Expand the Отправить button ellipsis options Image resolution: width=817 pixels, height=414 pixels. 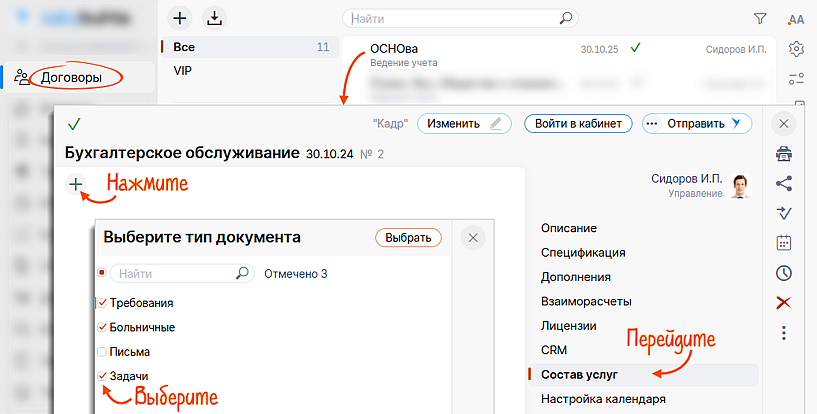pos(654,124)
